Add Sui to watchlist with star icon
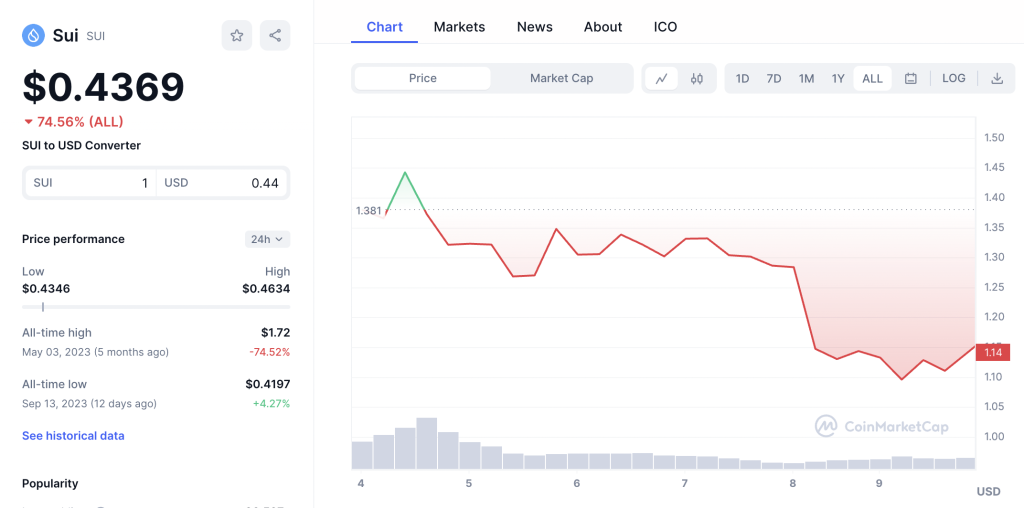The height and width of the screenshot is (508, 1024). point(236,35)
